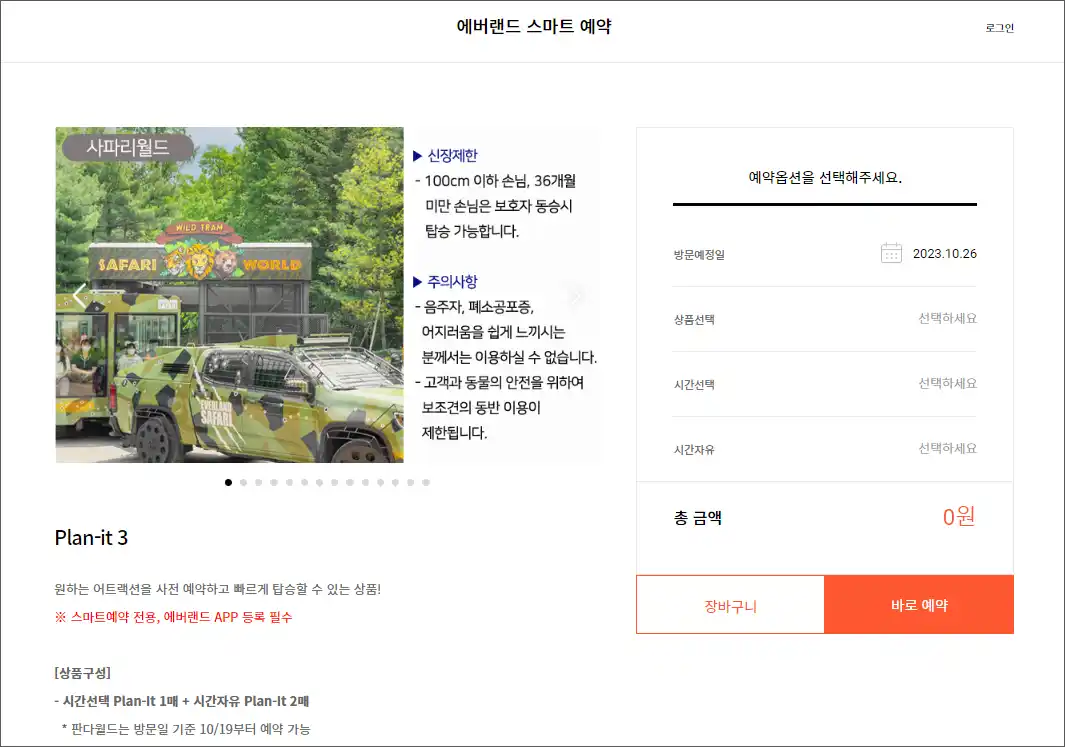Image resolution: width=1065 pixels, height=747 pixels.
Task: Go to second carousel slide dot
Action: (x=243, y=482)
